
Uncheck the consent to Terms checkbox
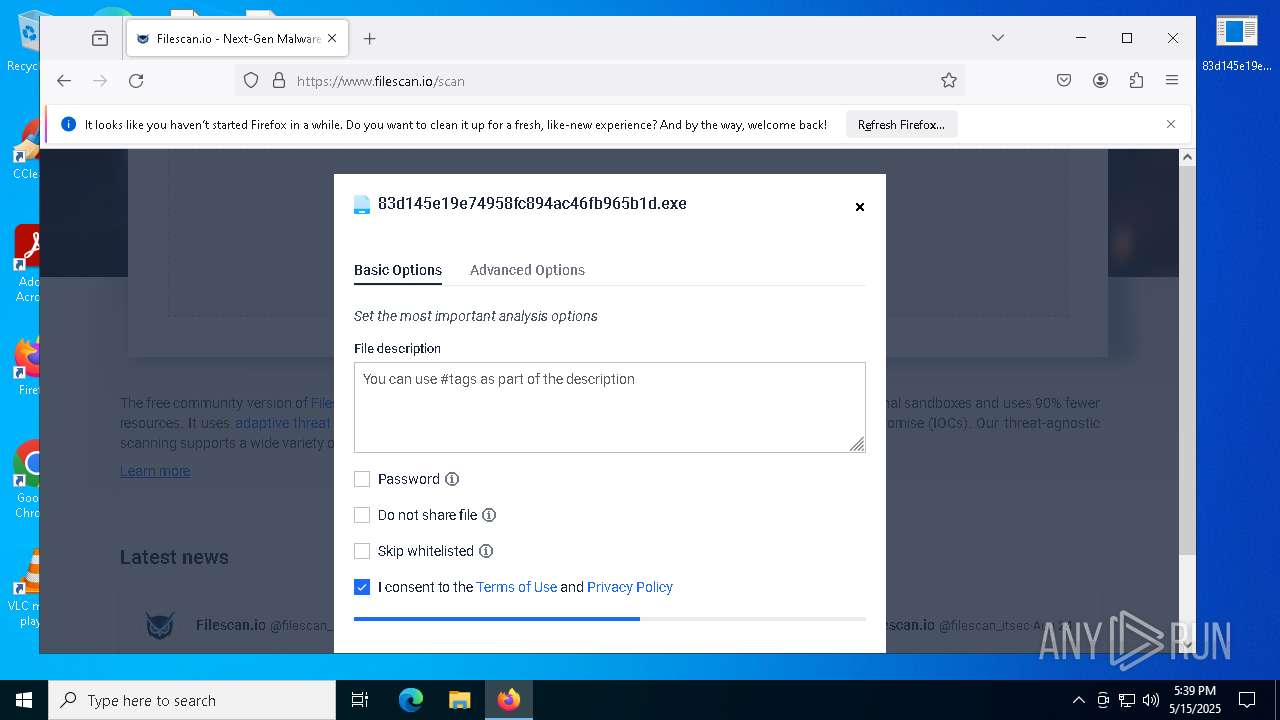point(362,587)
